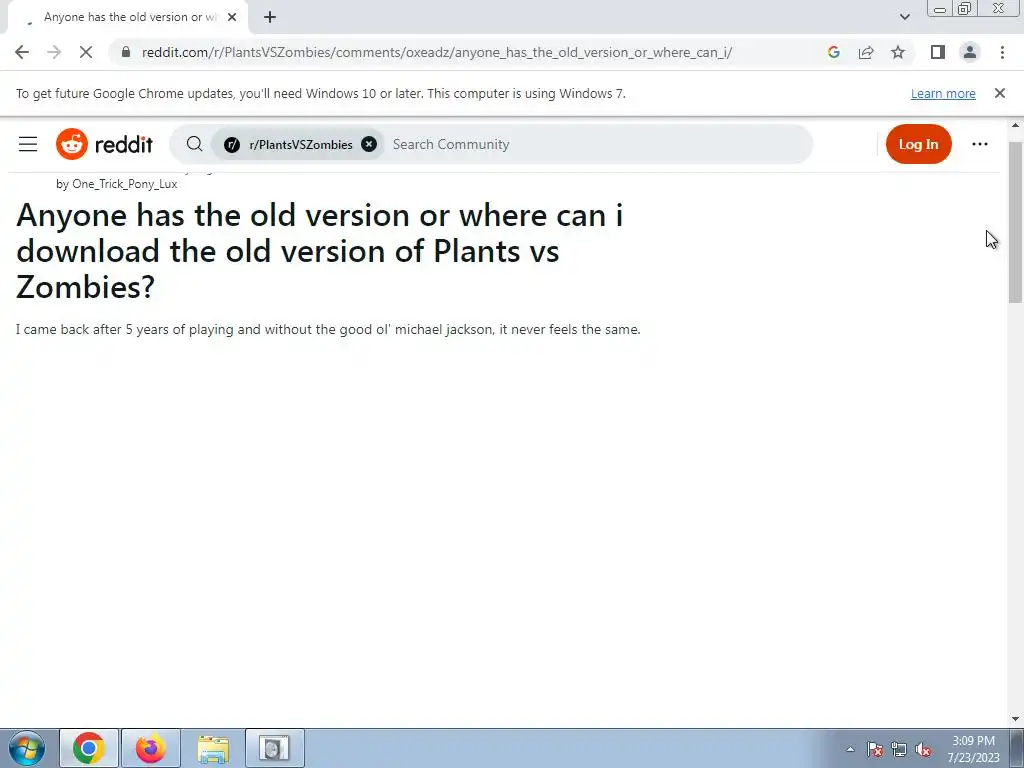Click the r/PlantsVSZombies community chip
The width and height of the screenshot is (1024, 768).
click(x=297, y=144)
